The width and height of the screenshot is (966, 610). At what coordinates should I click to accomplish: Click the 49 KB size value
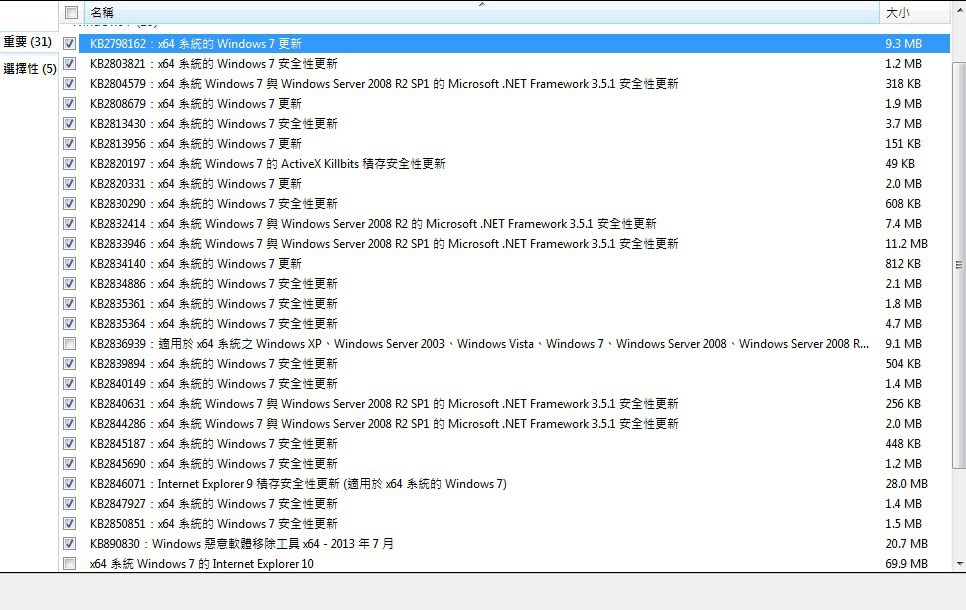(x=900, y=164)
